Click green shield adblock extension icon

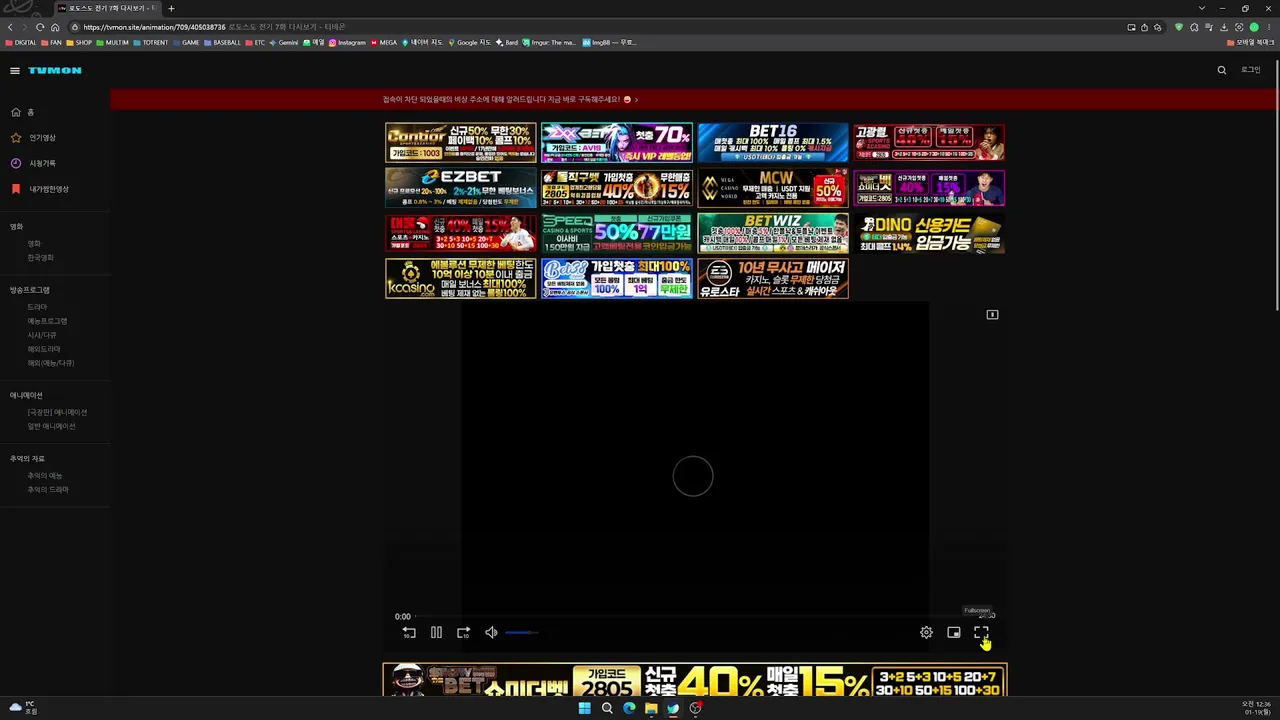[x=1179, y=27]
